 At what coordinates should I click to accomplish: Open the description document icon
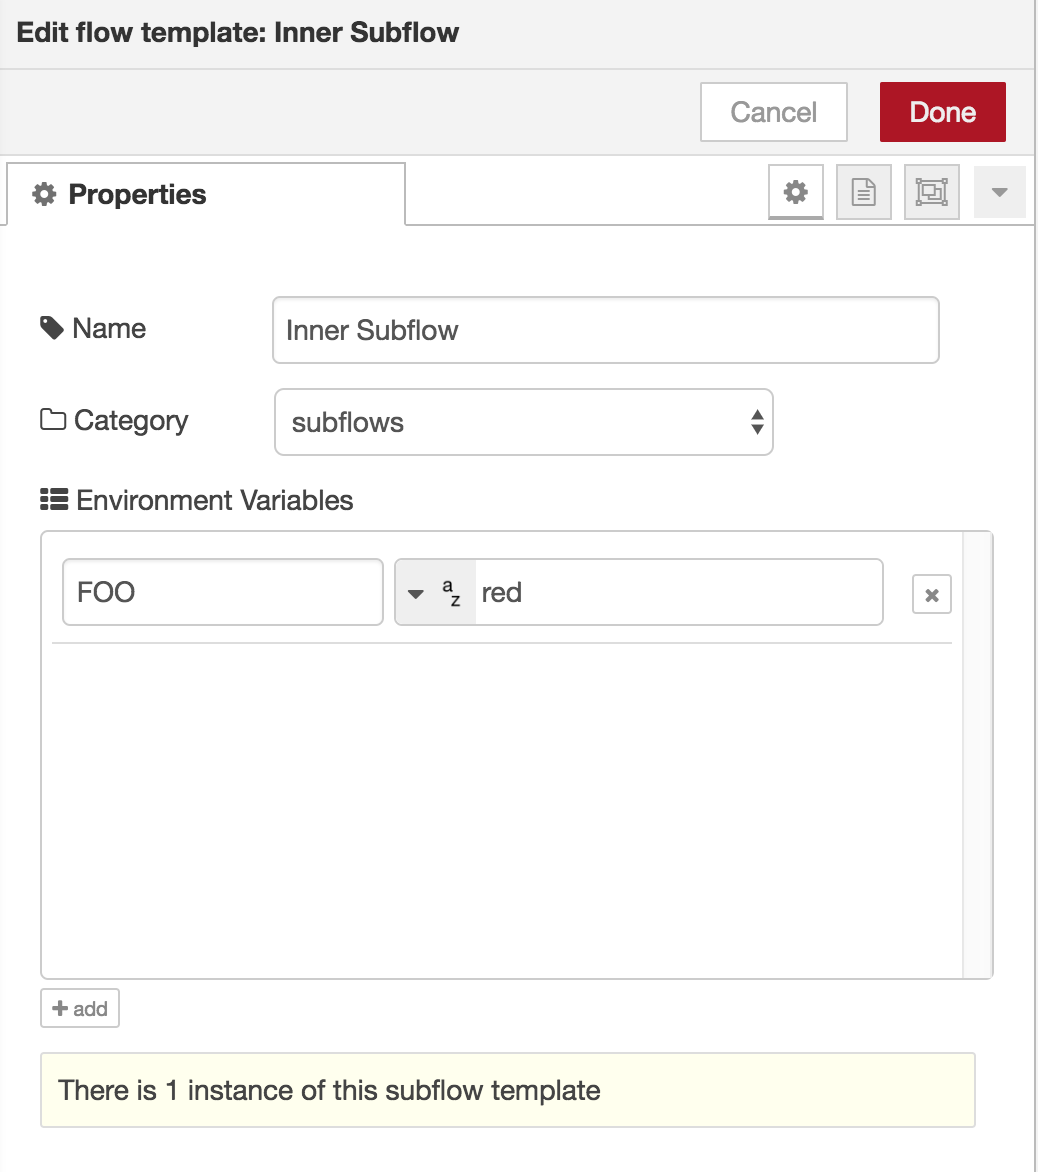pos(863,192)
